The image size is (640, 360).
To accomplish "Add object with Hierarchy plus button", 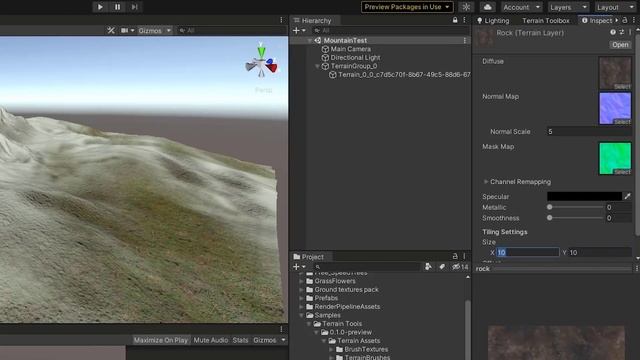I will tap(299, 31).
